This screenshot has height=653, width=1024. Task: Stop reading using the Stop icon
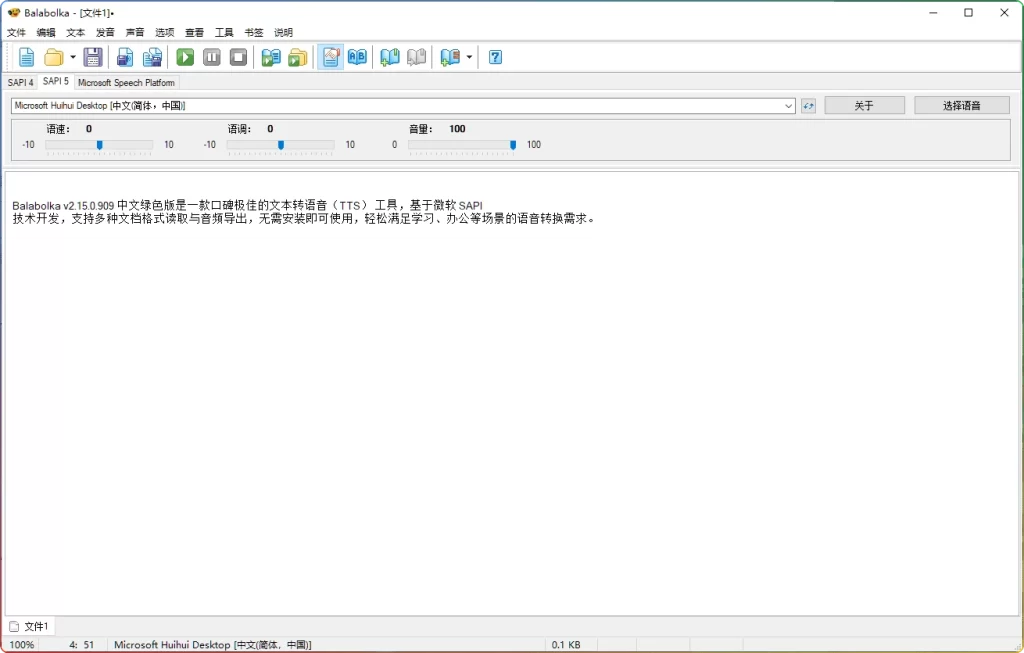click(x=239, y=57)
